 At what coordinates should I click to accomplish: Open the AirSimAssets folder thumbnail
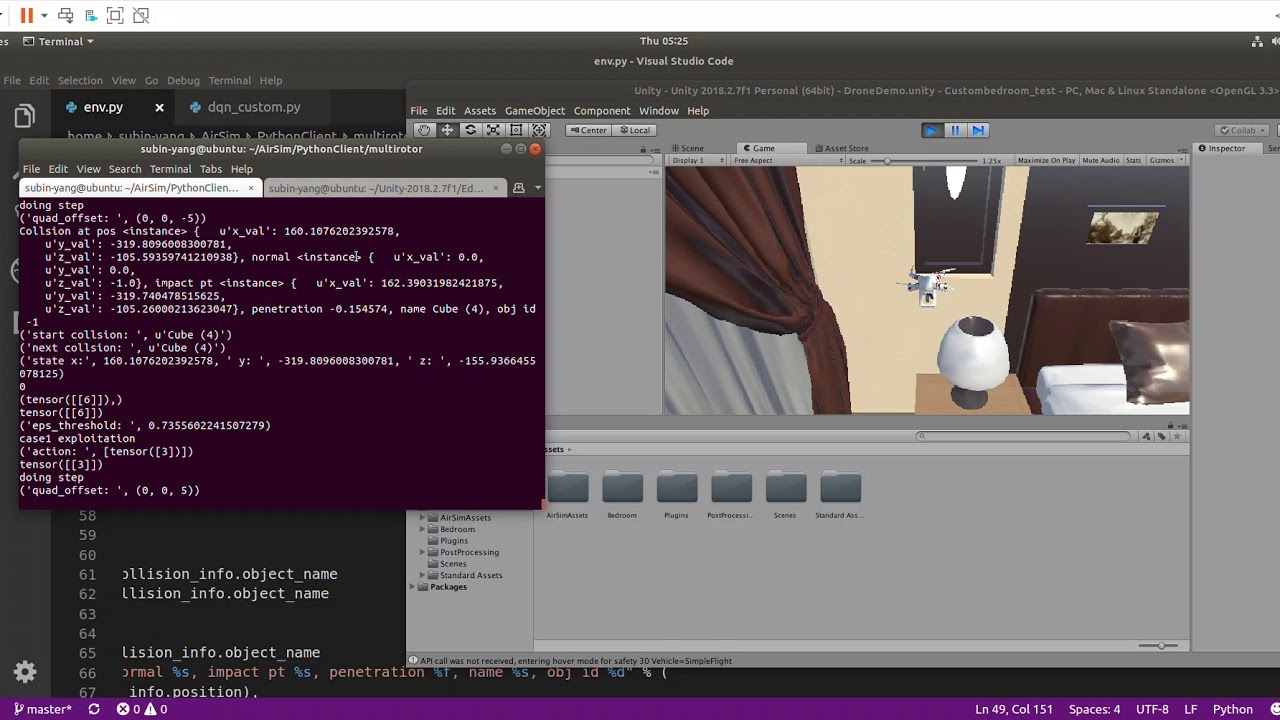point(568,488)
